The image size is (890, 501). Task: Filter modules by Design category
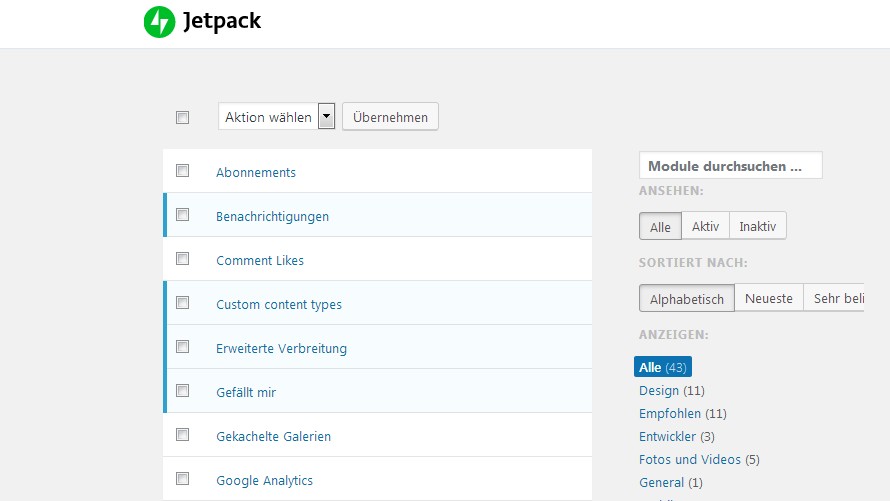(658, 391)
